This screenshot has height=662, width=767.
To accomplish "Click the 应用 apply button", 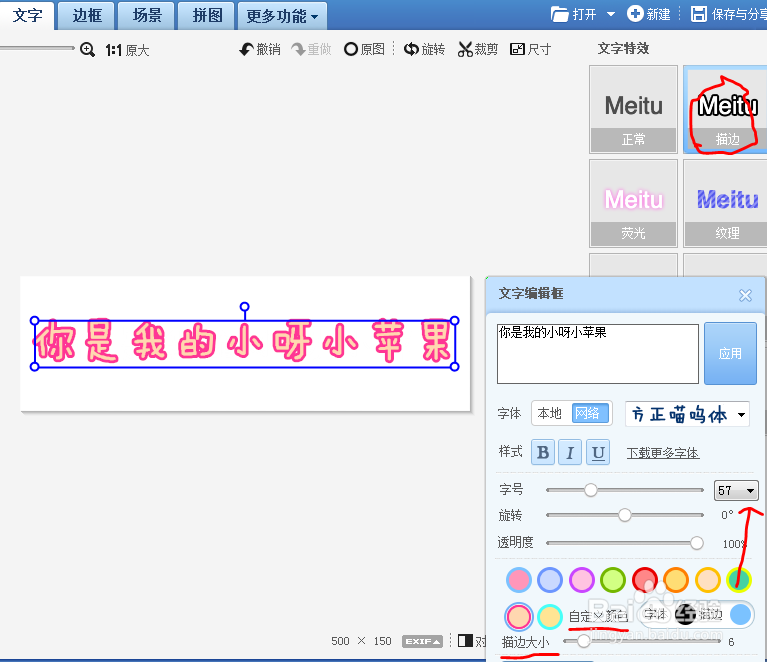I will click(730, 353).
